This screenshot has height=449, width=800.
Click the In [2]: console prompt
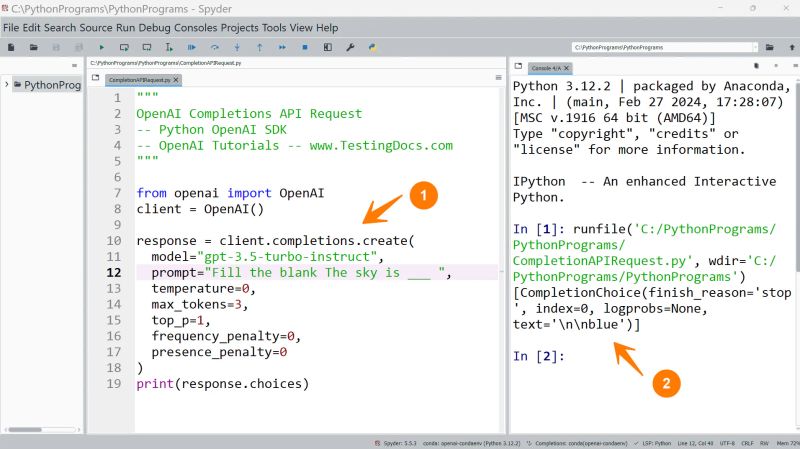(539, 356)
